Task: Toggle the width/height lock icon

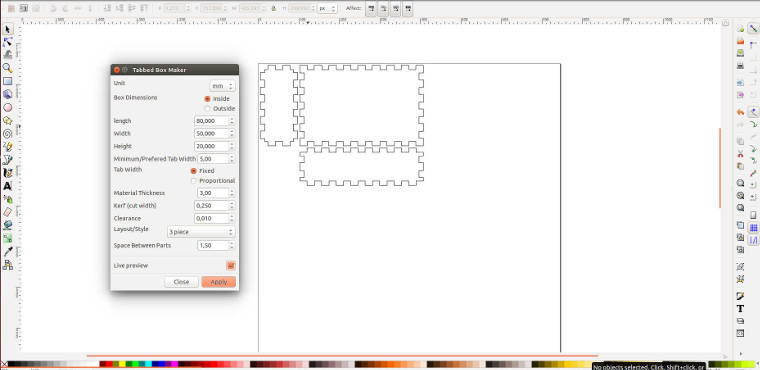Action: [x=274, y=8]
